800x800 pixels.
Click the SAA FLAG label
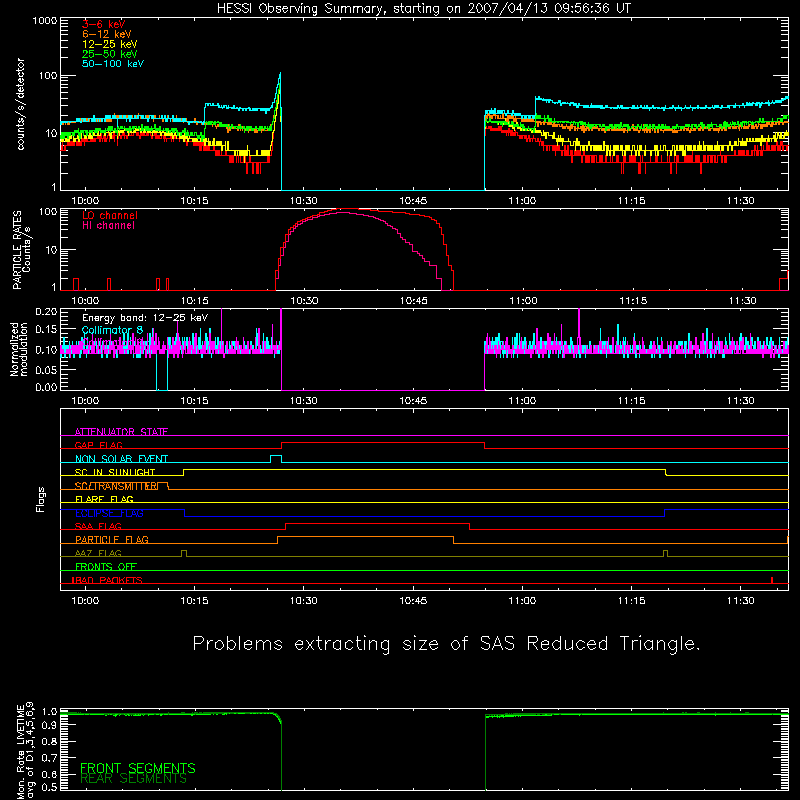(x=98, y=526)
